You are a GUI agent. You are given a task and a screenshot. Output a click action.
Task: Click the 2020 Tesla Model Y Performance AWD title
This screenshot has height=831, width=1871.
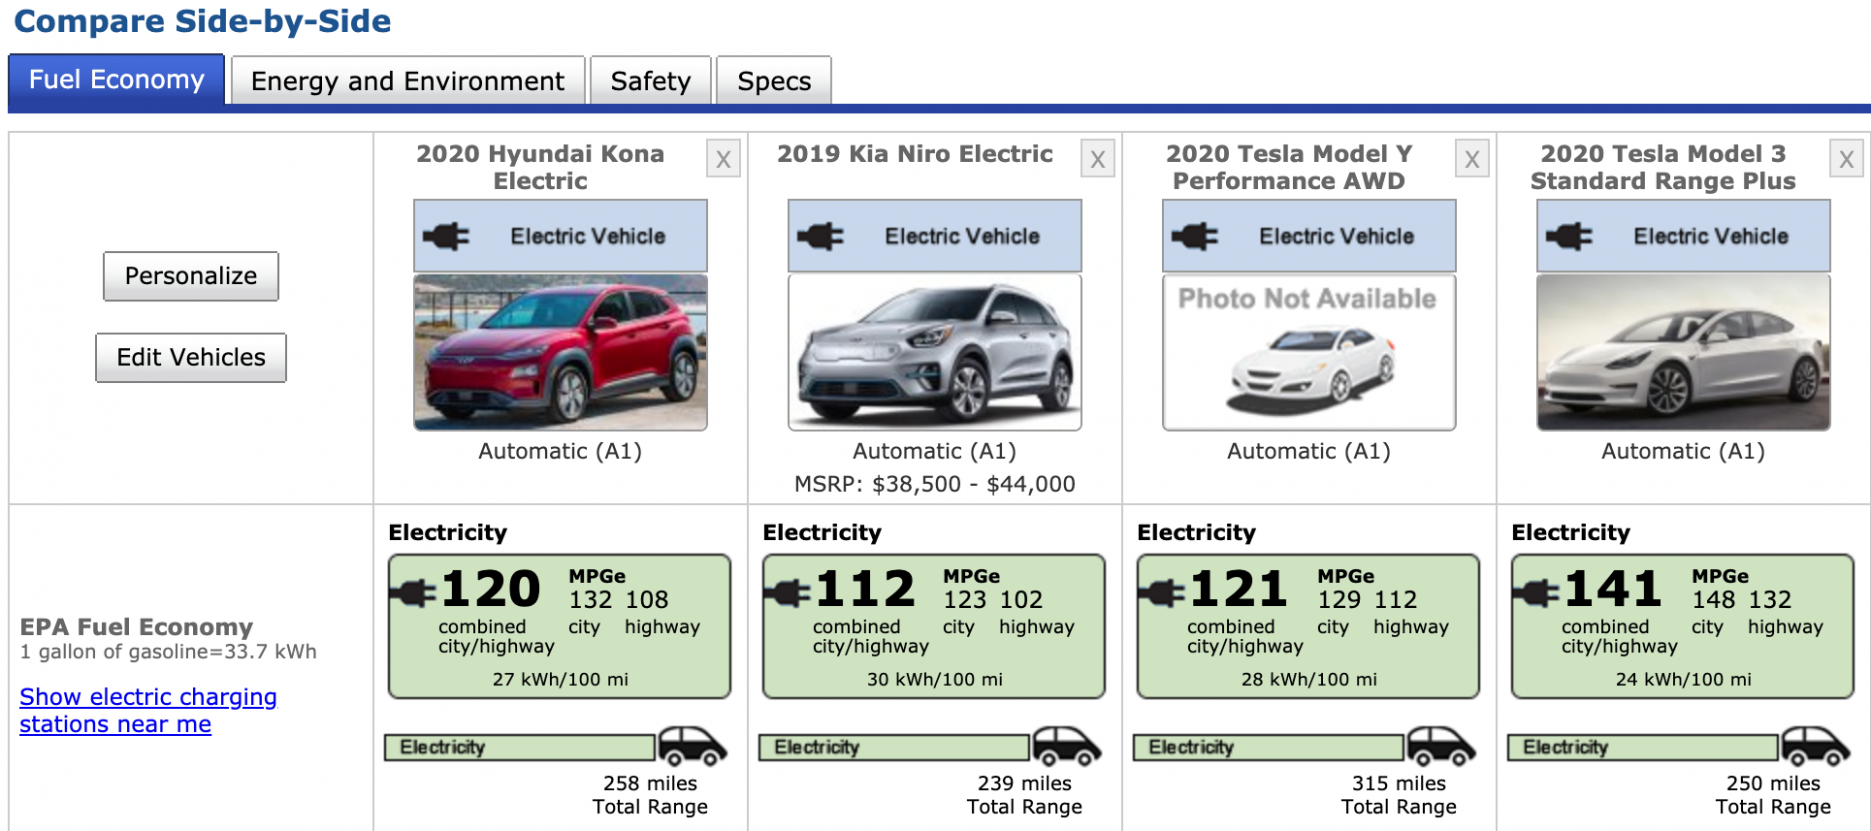click(1289, 167)
